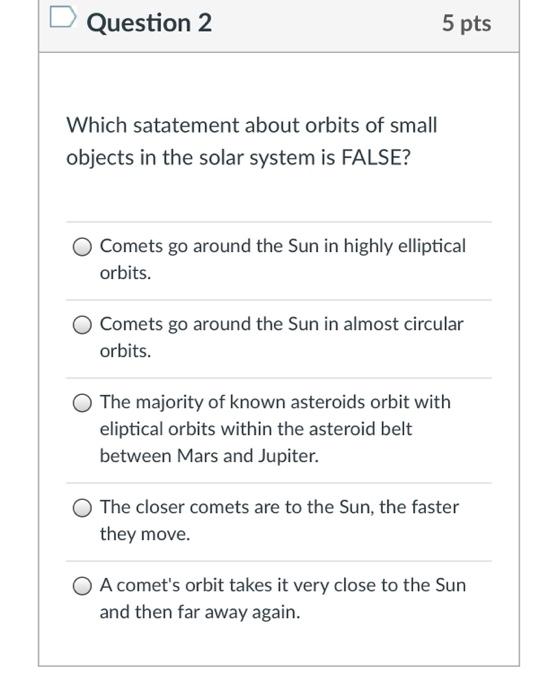Click the 'Comets go around the Sun in highly elliptical' label

point(283,246)
